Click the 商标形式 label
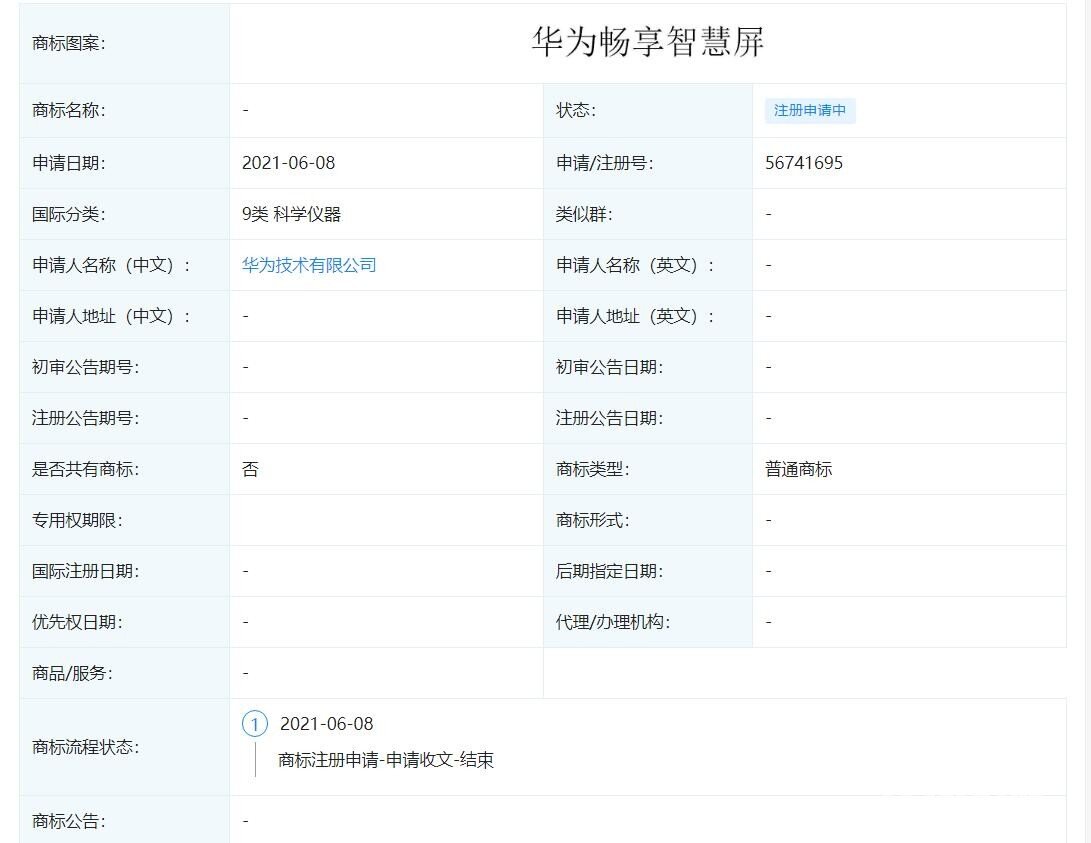The width and height of the screenshot is (1091, 843). click(x=592, y=520)
